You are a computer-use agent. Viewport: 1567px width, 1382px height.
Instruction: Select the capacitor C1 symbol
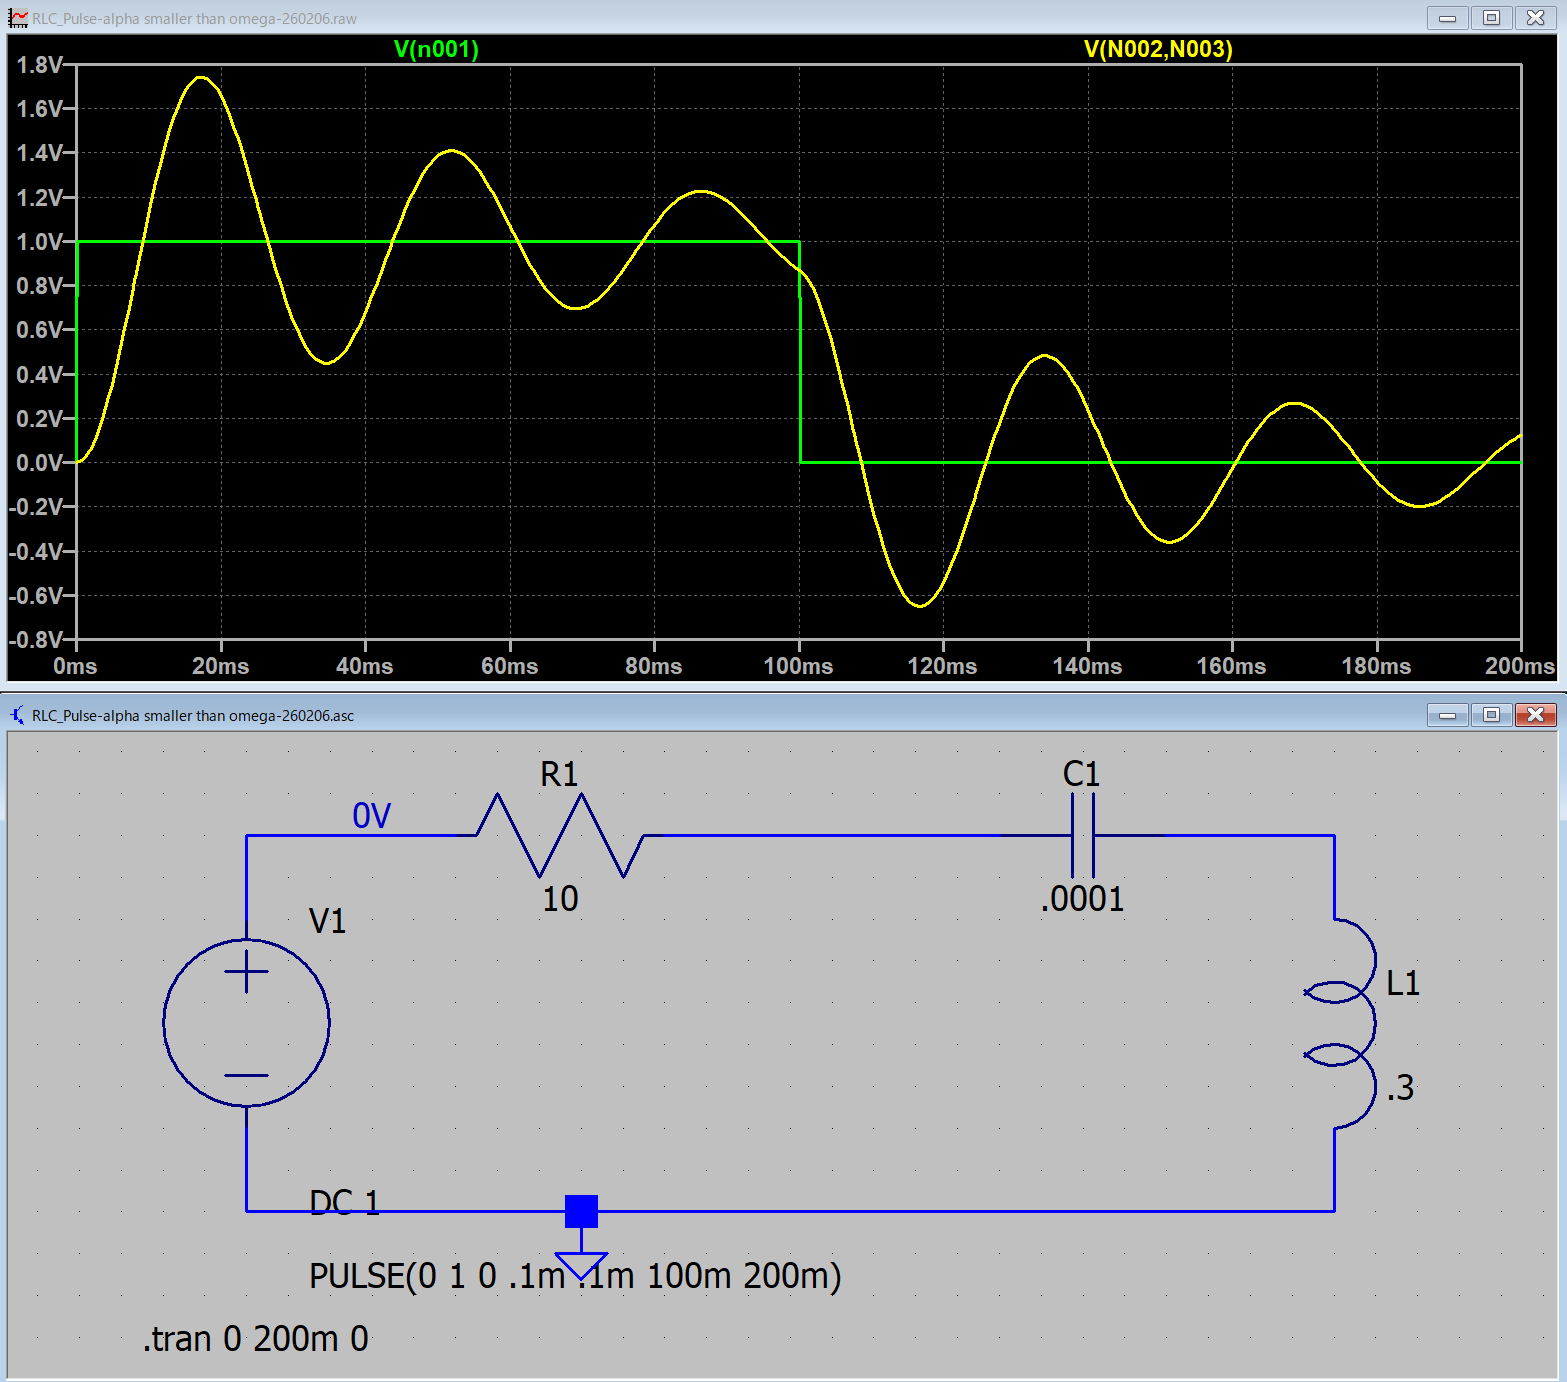click(x=1082, y=835)
